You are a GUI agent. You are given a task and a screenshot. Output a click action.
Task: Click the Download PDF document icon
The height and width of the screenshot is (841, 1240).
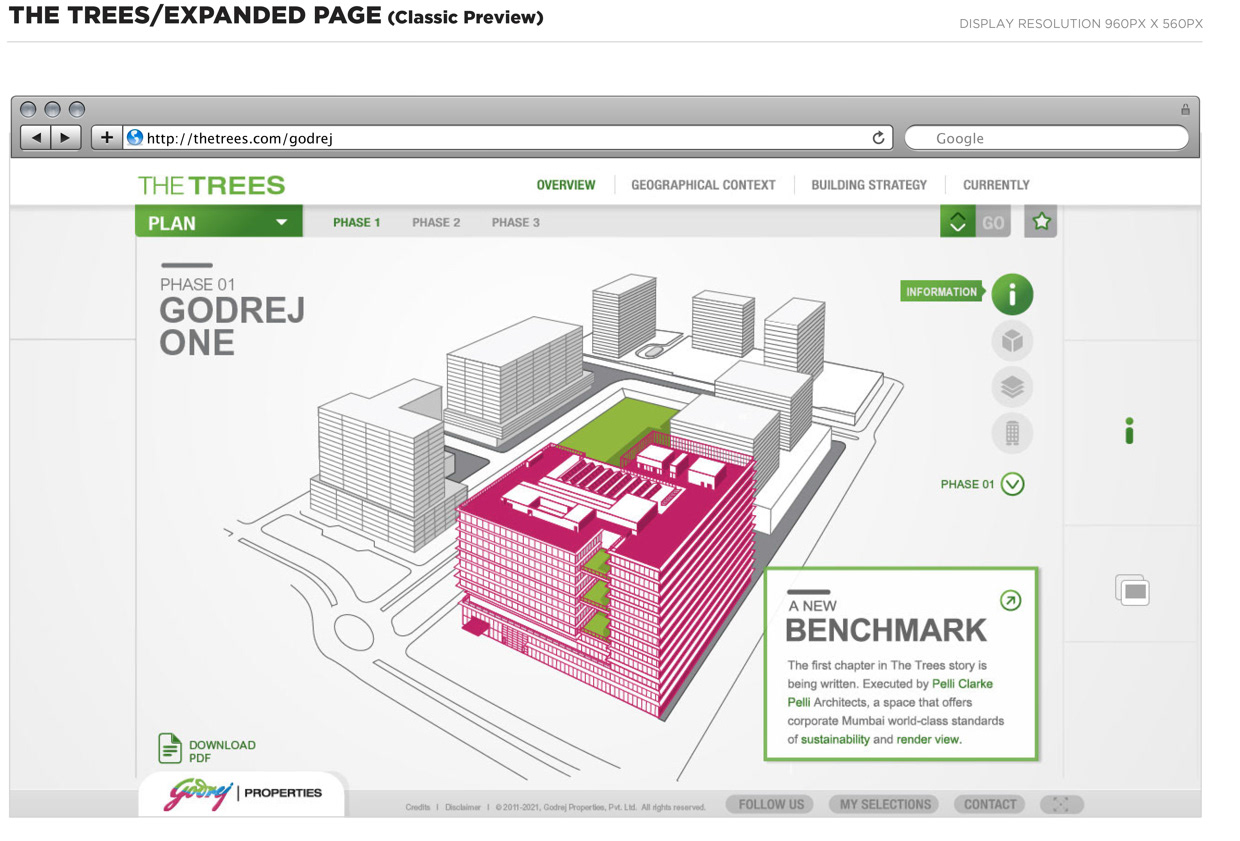tap(170, 749)
